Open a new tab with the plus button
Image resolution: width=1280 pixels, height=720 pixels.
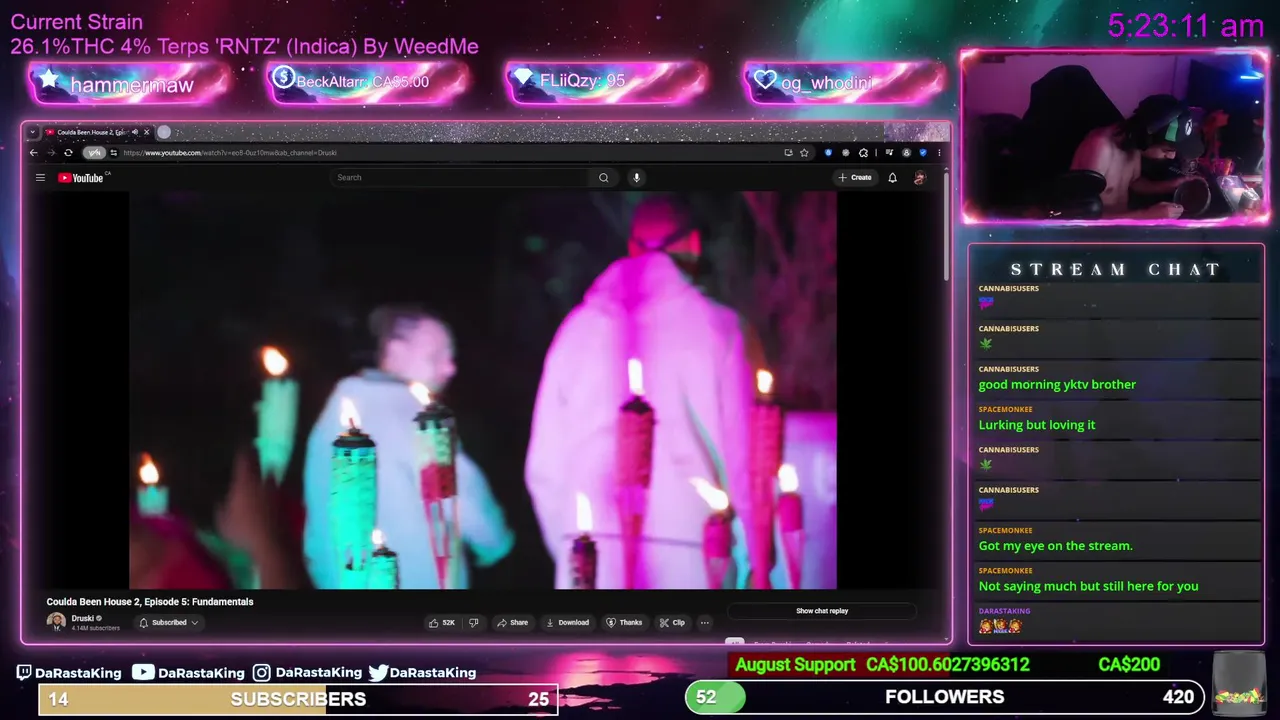(164, 132)
